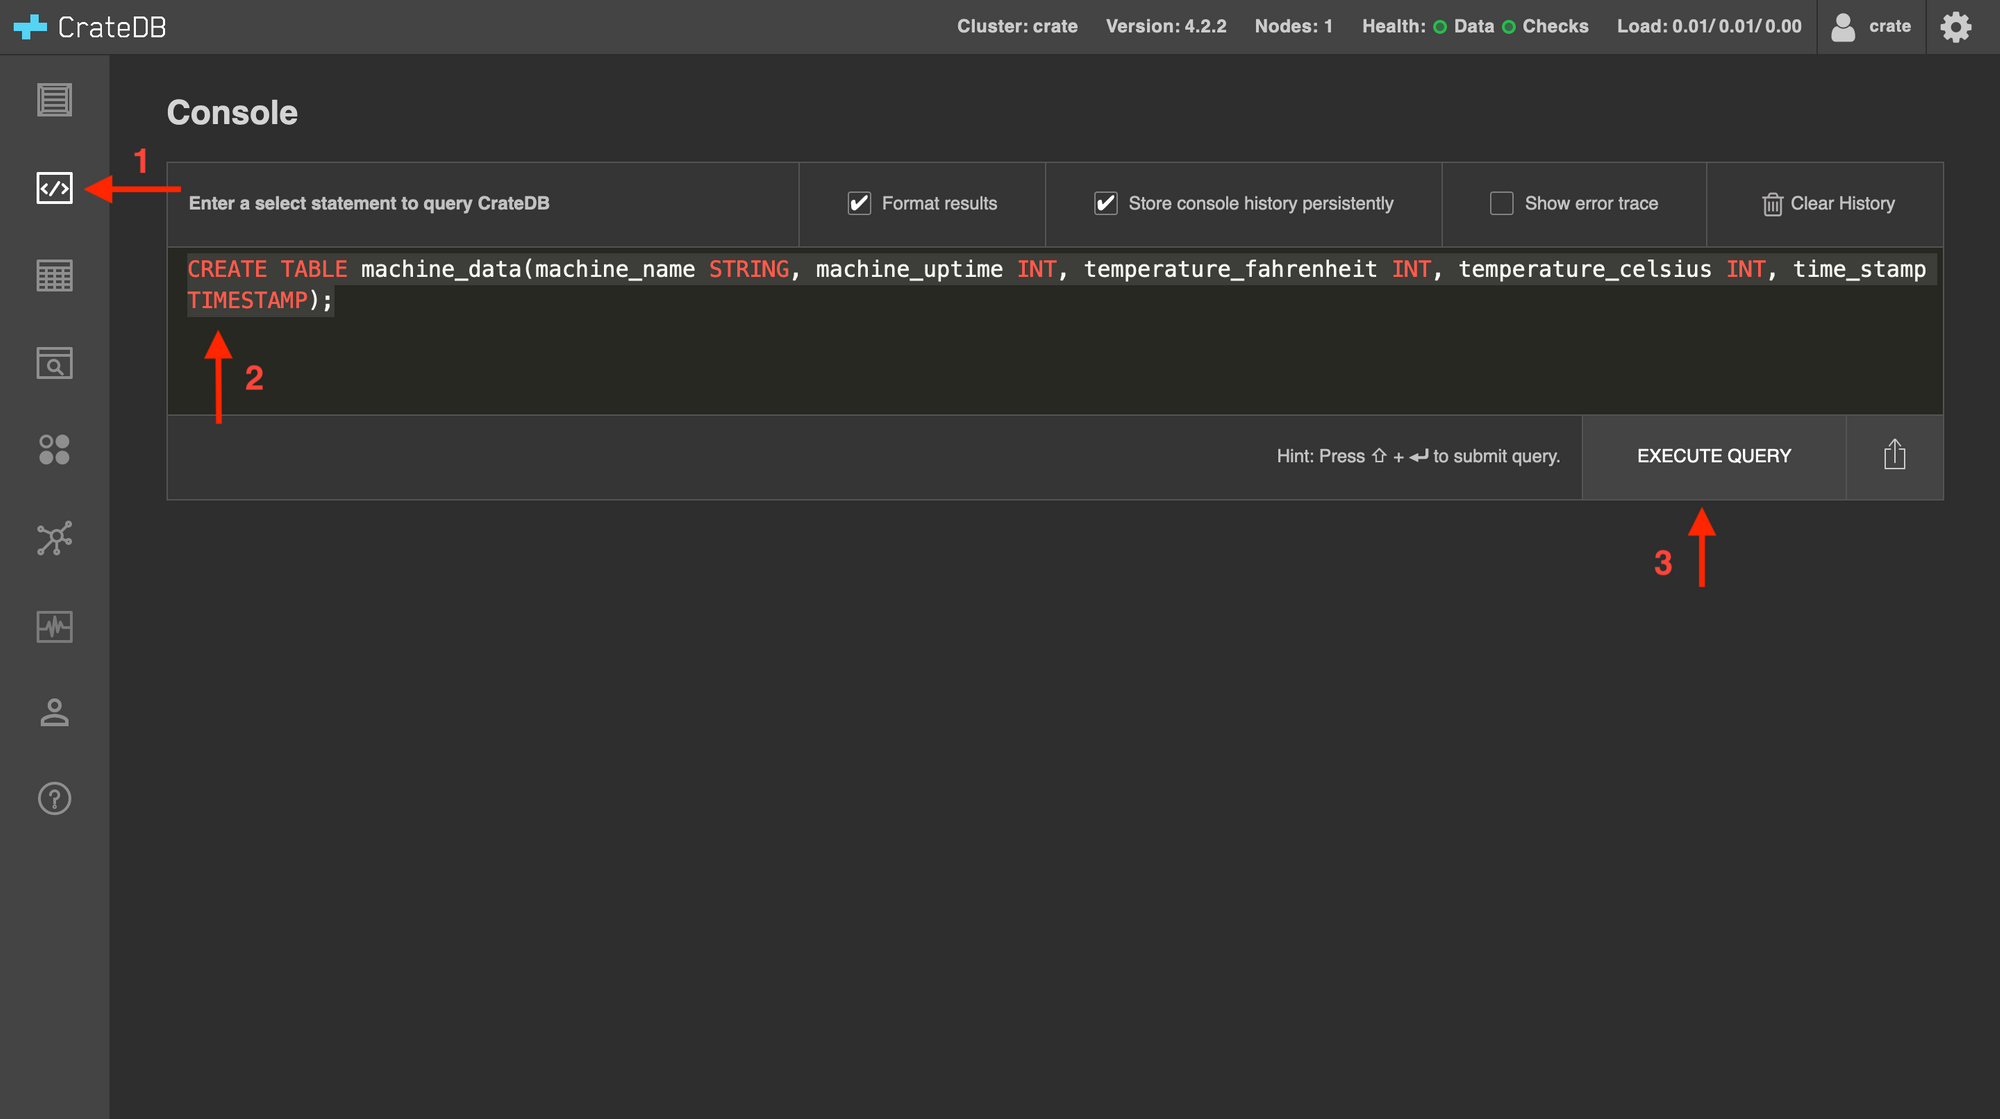Navigate to the Cluster nodes view

click(55, 450)
